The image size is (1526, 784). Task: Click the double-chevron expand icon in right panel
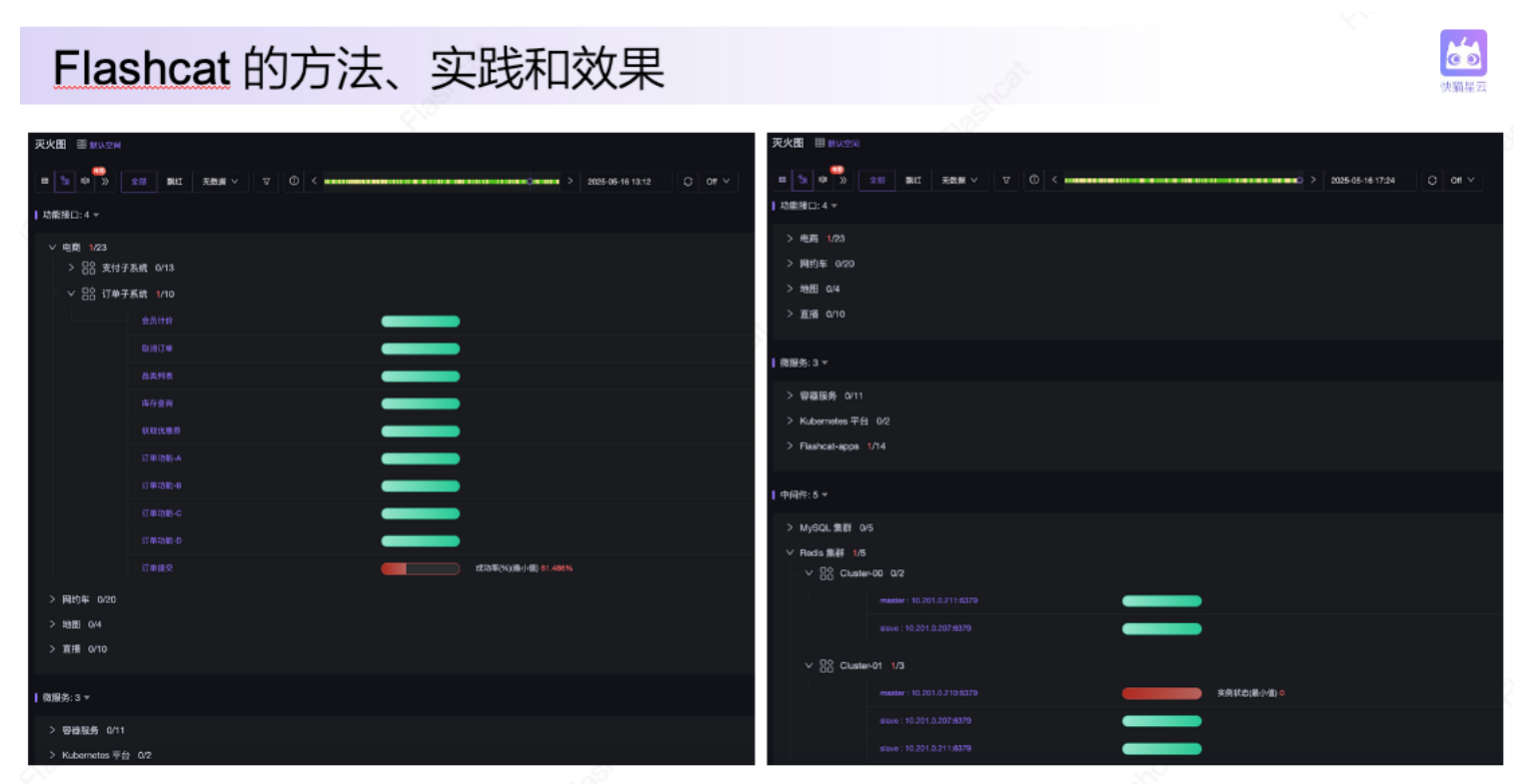coord(843,180)
